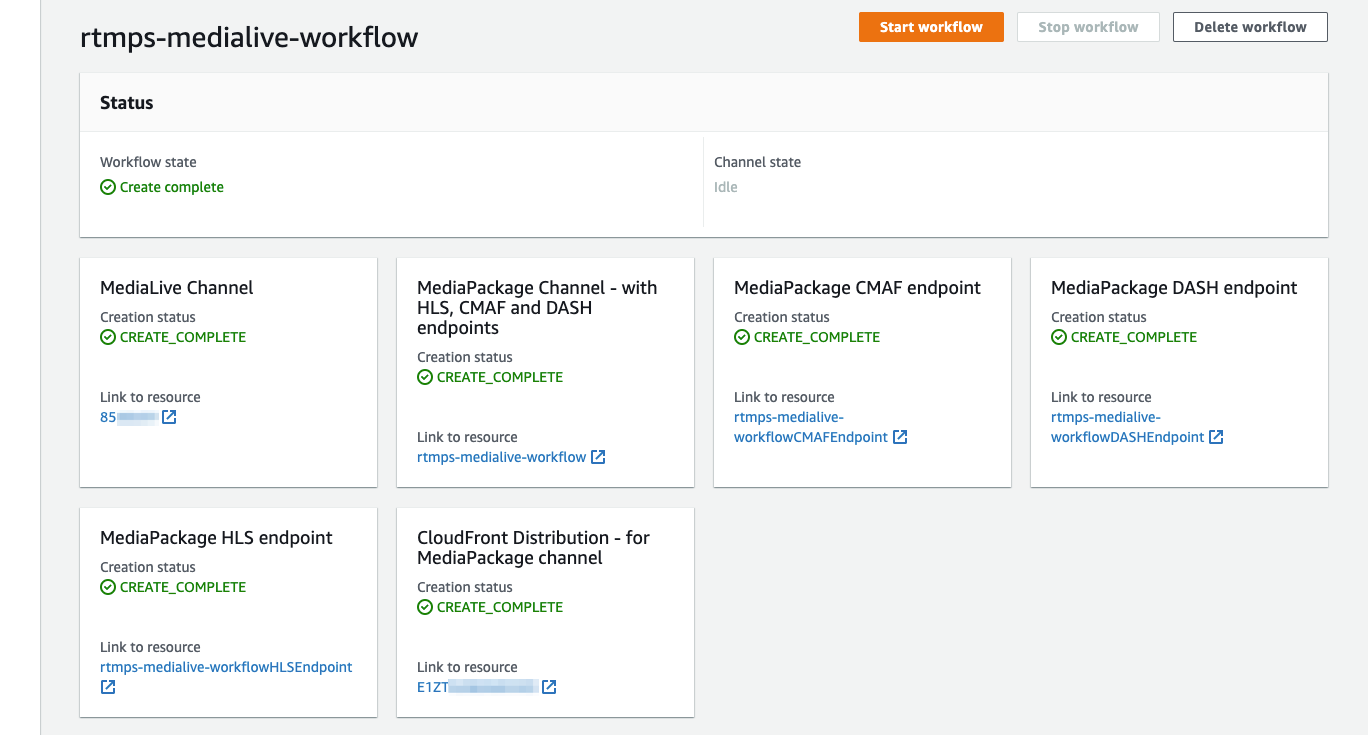This screenshot has width=1368, height=735.
Task: Click CREATE_COMPLETE text in CloudFront card
Action: click(x=500, y=607)
